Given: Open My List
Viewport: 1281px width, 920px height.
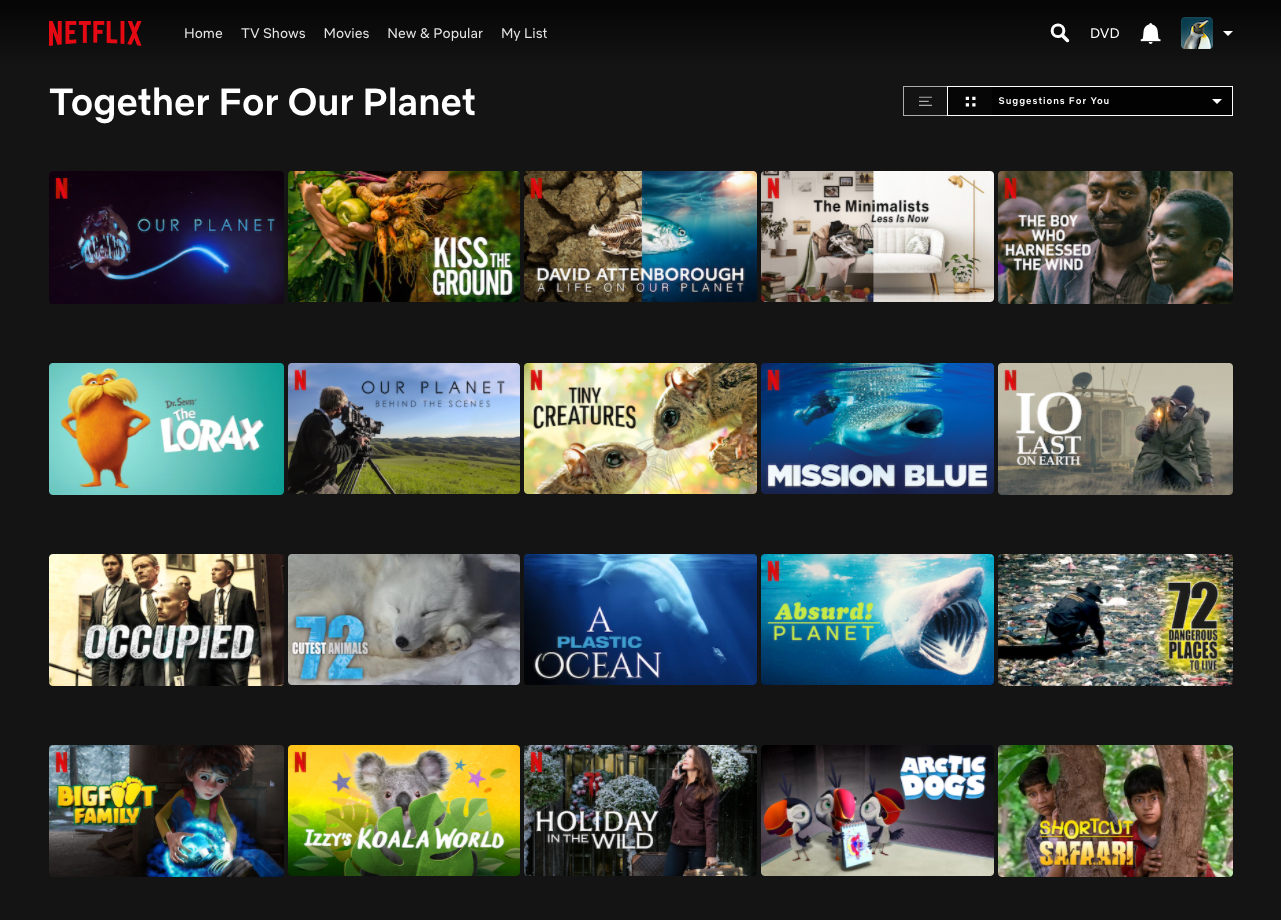Looking at the screenshot, I should [x=524, y=33].
